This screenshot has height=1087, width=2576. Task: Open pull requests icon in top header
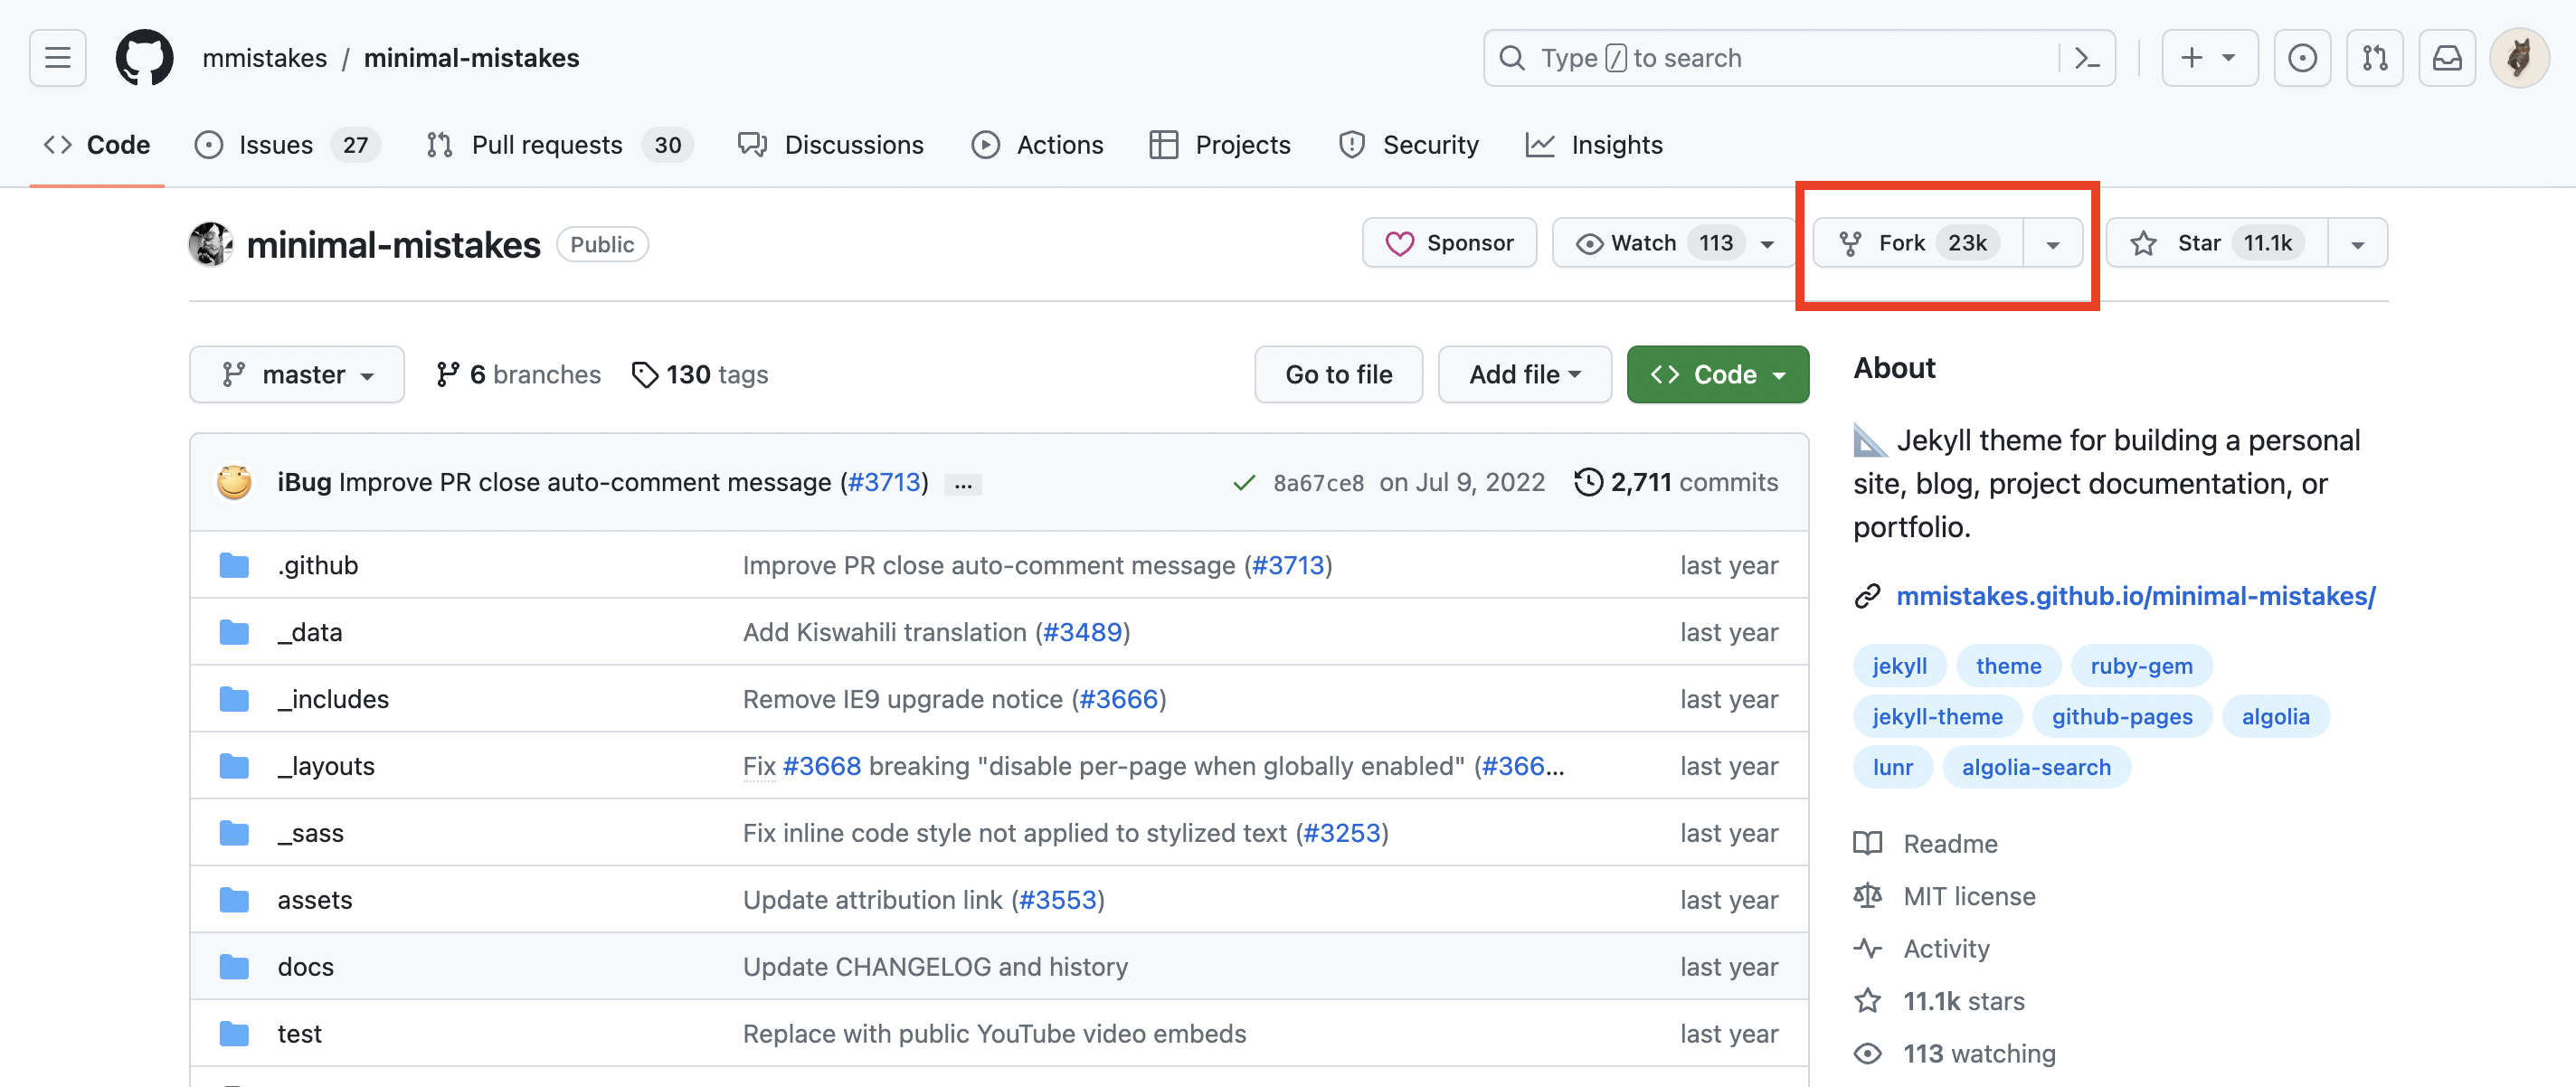point(2375,58)
